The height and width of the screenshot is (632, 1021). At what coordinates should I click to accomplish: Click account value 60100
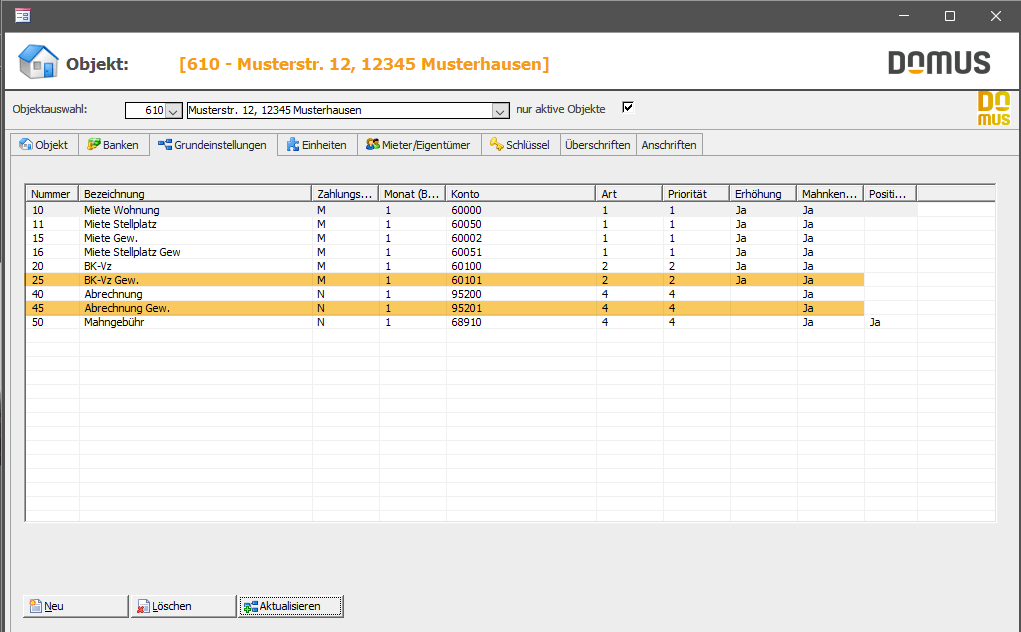point(466,266)
